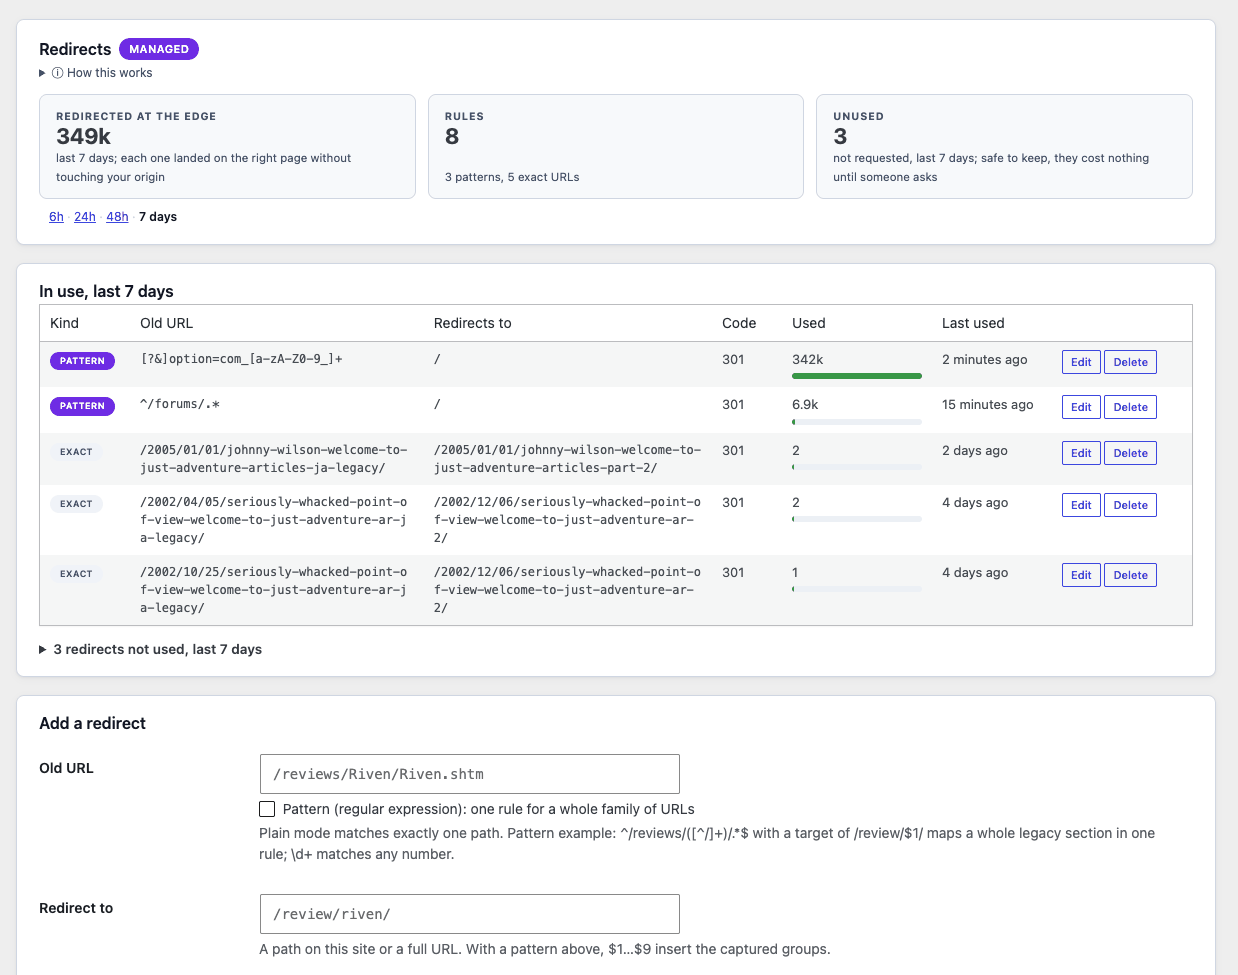Delete the johnny-wilson 2005/01/01 redirect
The image size is (1238, 975).
[x=1130, y=453]
